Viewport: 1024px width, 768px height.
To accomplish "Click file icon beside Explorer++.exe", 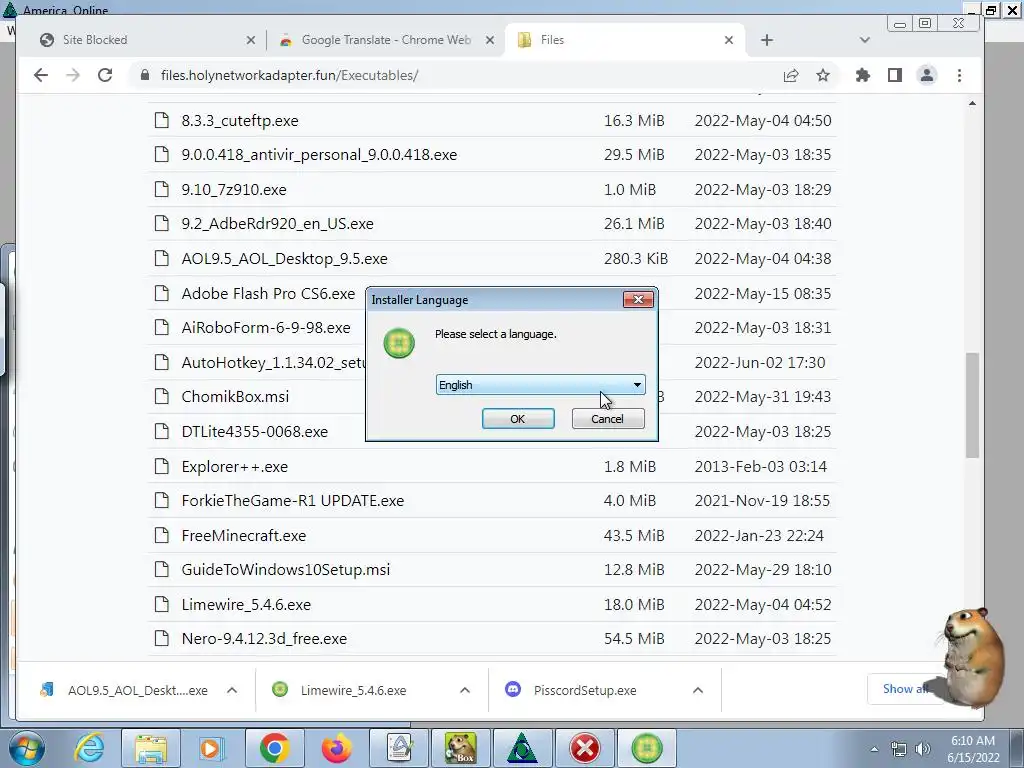I will pos(161,466).
